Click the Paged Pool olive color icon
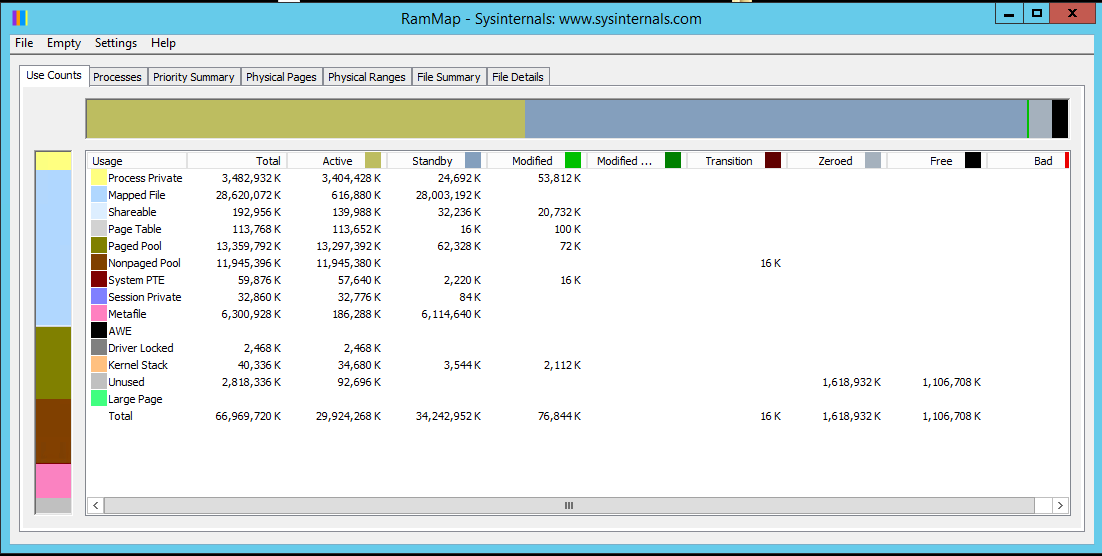1102x556 pixels. [98, 246]
